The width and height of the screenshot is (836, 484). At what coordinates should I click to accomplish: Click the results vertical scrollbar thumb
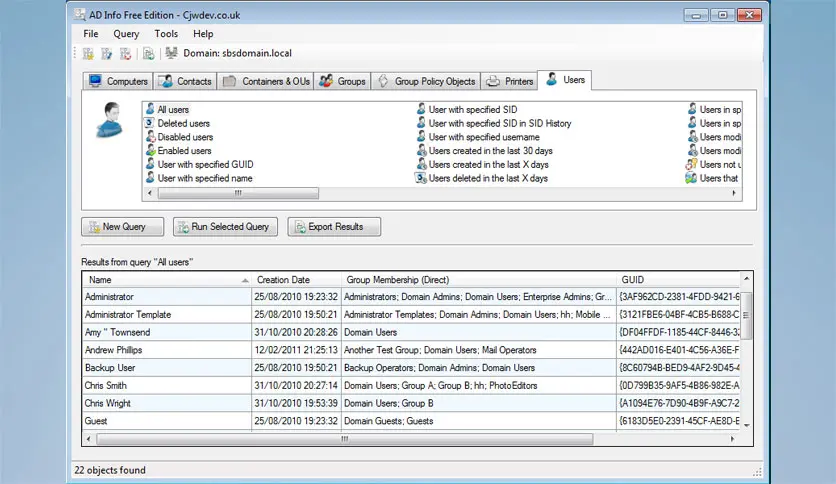[x=746, y=315]
